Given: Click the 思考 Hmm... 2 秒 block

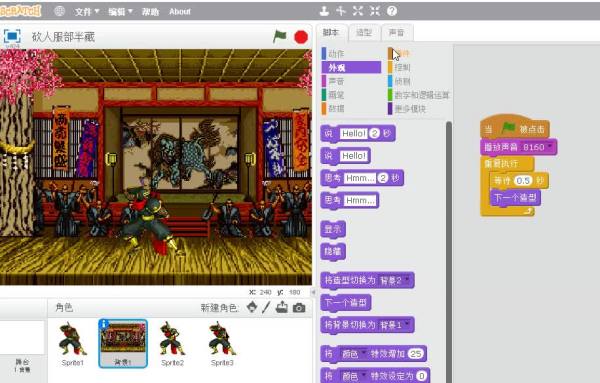Looking at the screenshot, I should coord(332,178).
